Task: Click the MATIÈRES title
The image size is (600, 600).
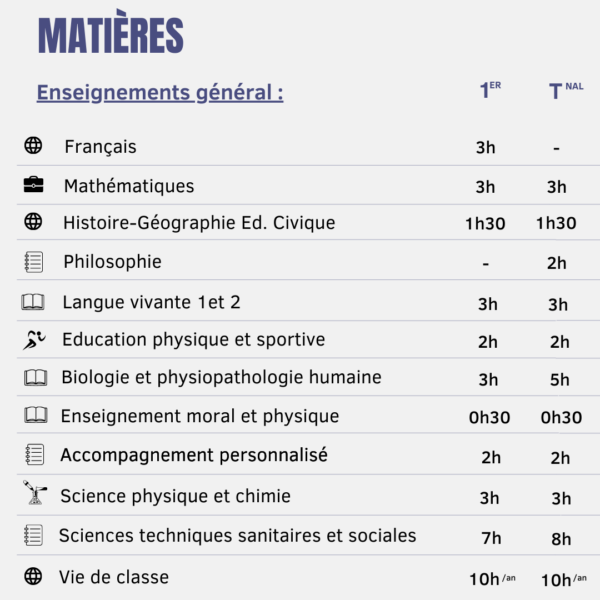Action: [111, 36]
